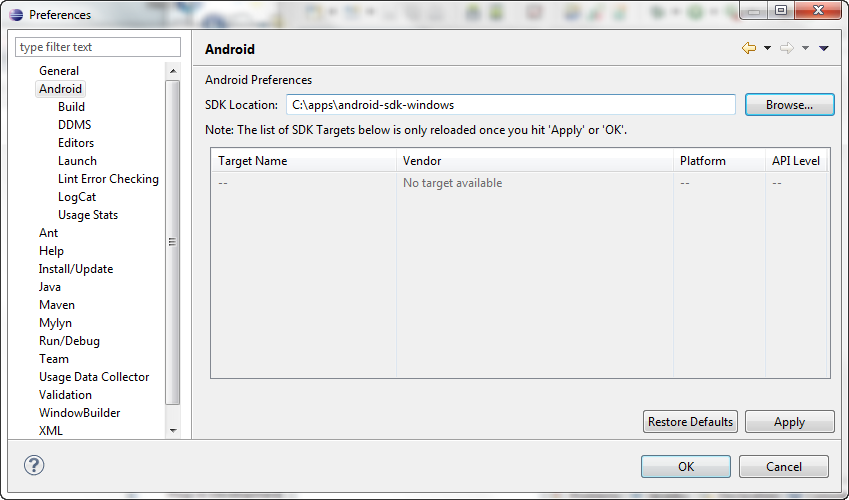Open the Editors page under Android
The image size is (849, 500).
(76, 143)
